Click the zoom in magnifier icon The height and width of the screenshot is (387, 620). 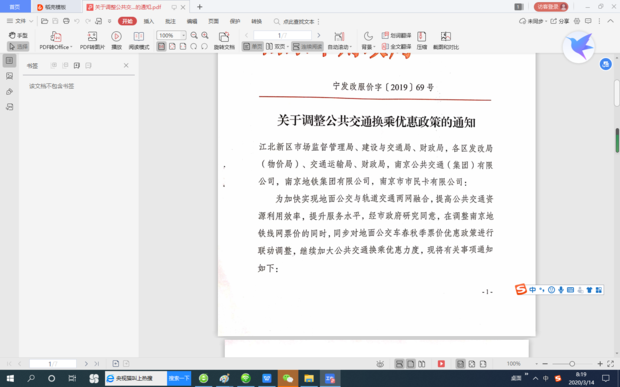(205, 36)
